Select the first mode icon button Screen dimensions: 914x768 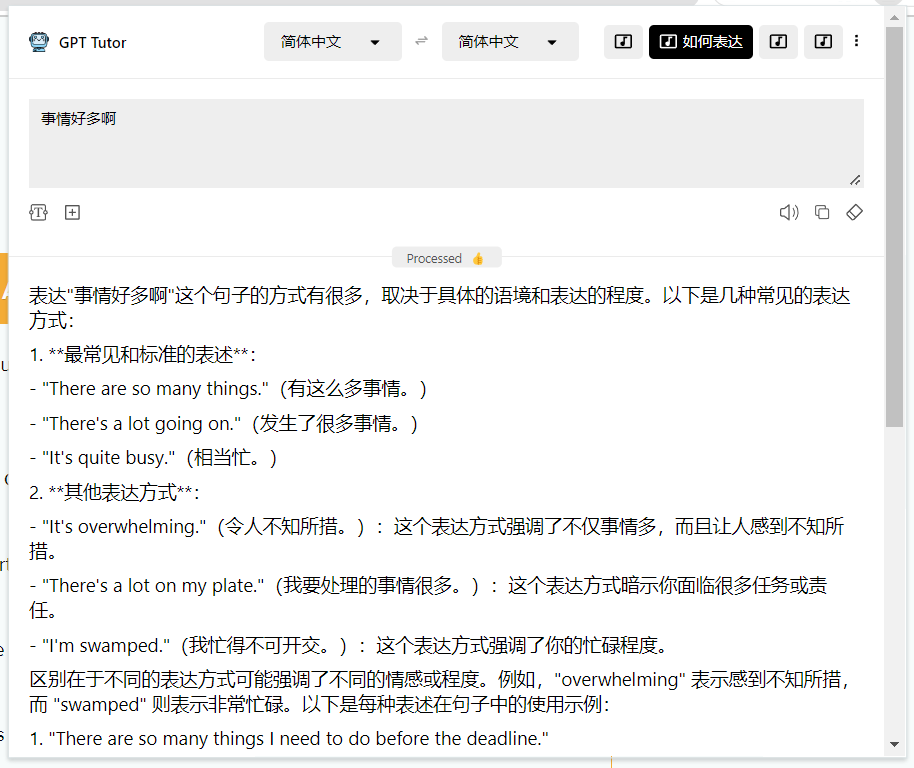623,42
